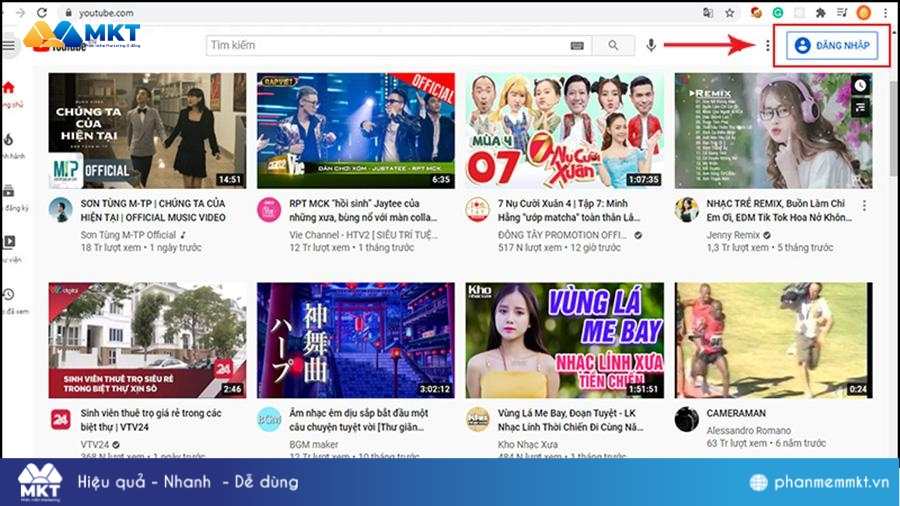This screenshot has height=506, width=900.
Task: Open 7 Nụ Cười Xuân 4 Tập 7 title
Action: [569, 211]
